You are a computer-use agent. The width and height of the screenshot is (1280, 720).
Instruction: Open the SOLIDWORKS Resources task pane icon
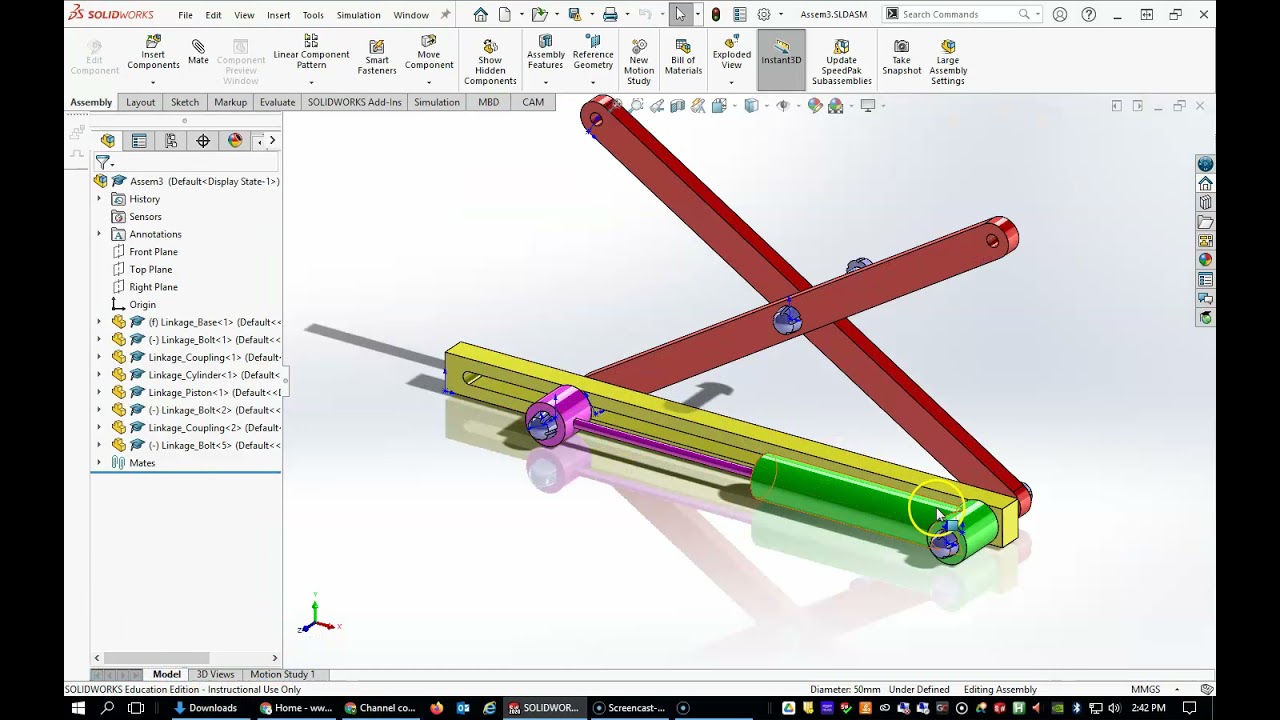click(x=1205, y=184)
